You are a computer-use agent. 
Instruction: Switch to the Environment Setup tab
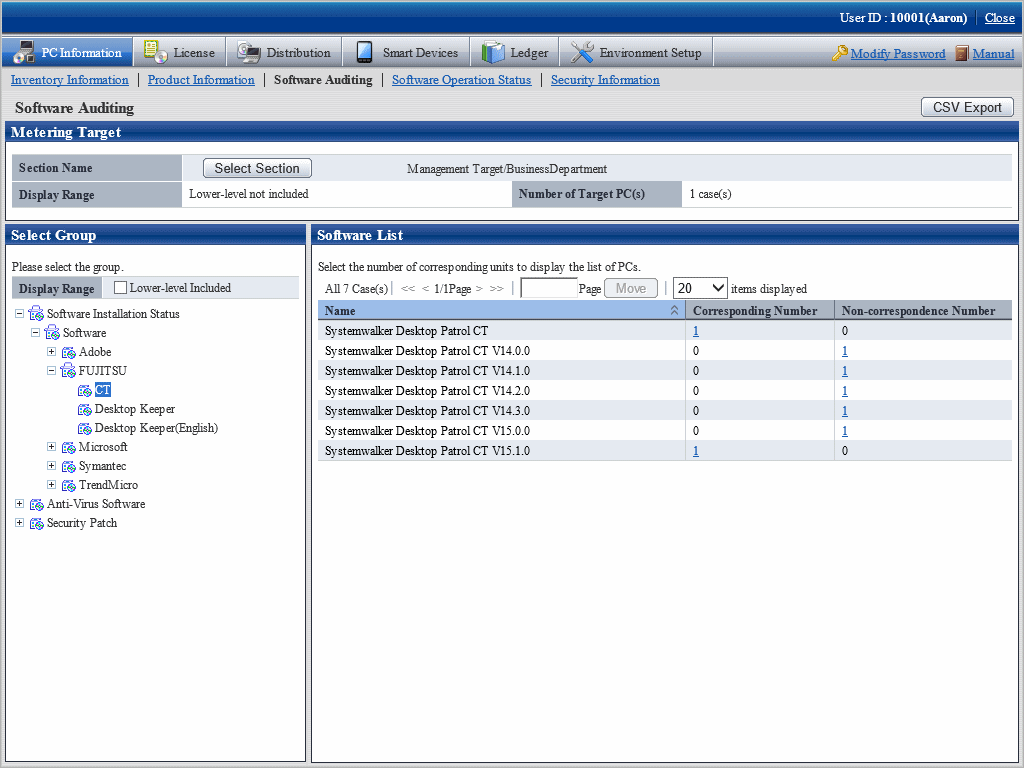pos(636,52)
